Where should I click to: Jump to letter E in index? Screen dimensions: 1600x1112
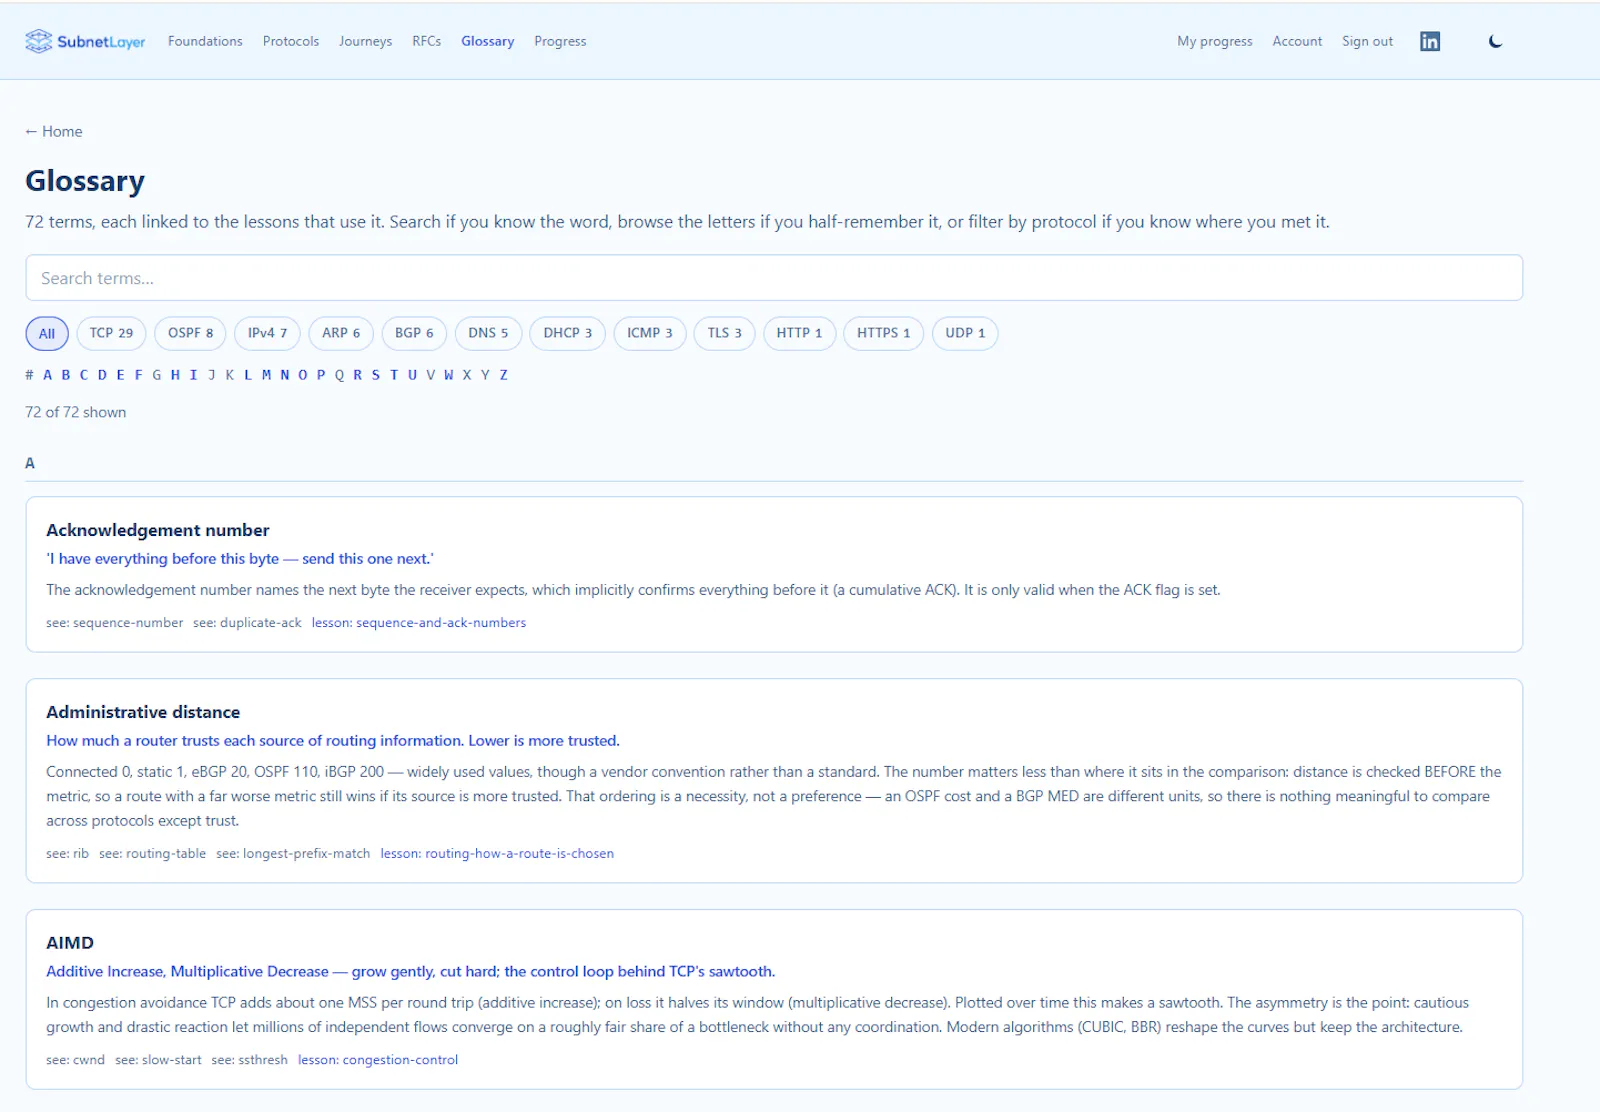click(x=120, y=375)
